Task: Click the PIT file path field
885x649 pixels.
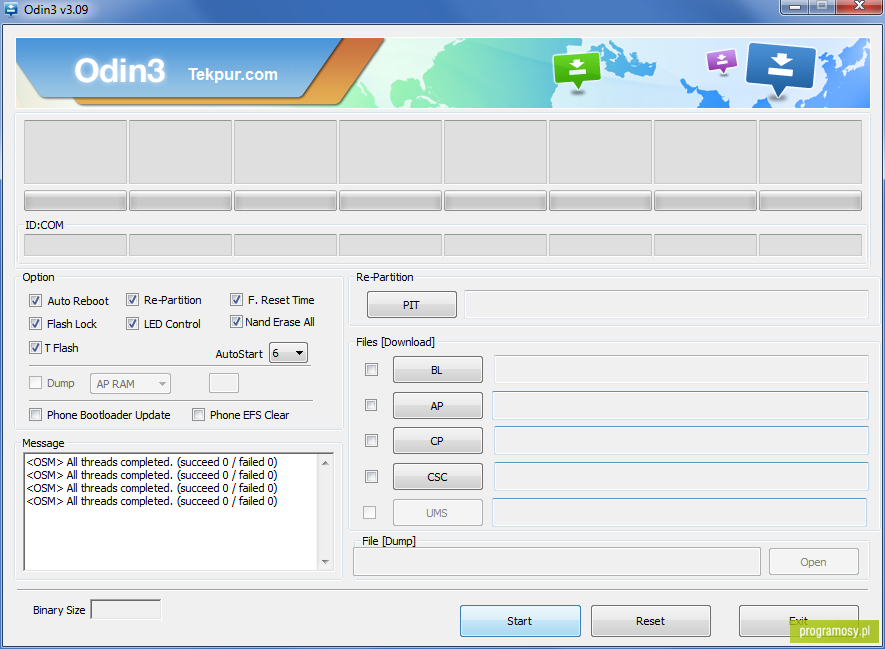Action: pos(666,305)
